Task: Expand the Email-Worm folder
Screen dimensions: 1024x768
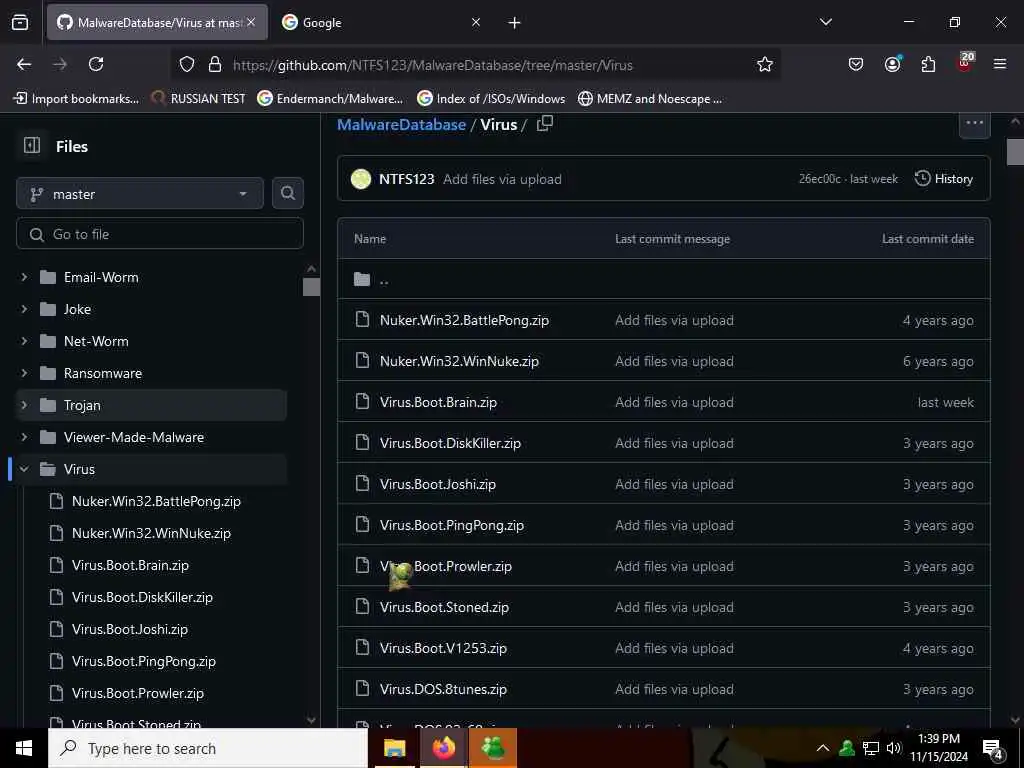Action: 24,277
